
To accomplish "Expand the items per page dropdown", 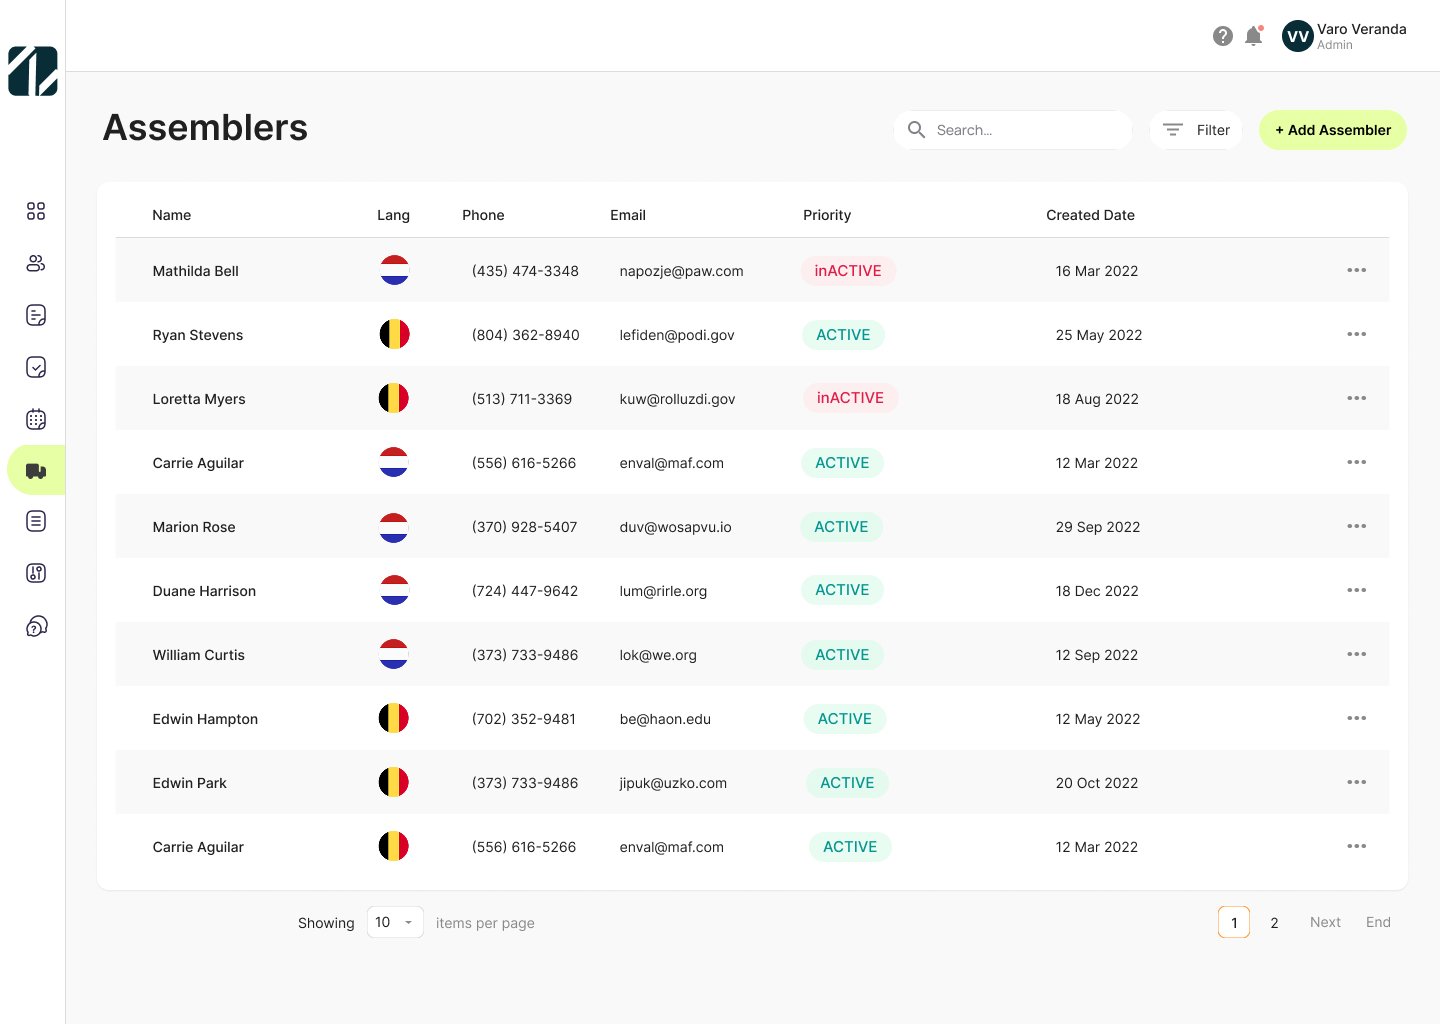I will coord(395,922).
